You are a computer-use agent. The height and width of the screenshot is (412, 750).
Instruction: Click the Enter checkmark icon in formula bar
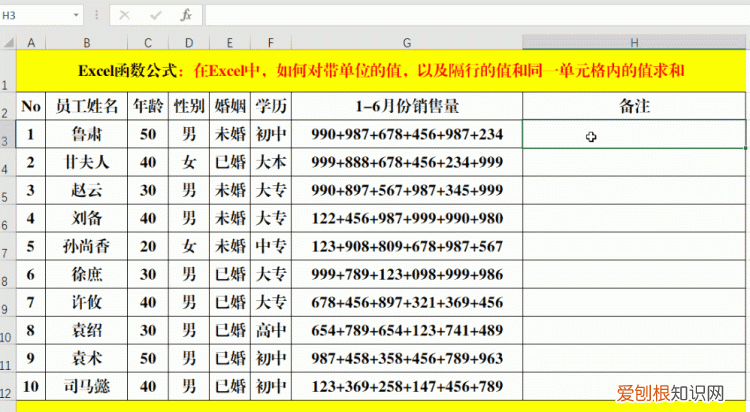click(x=155, y=16)
